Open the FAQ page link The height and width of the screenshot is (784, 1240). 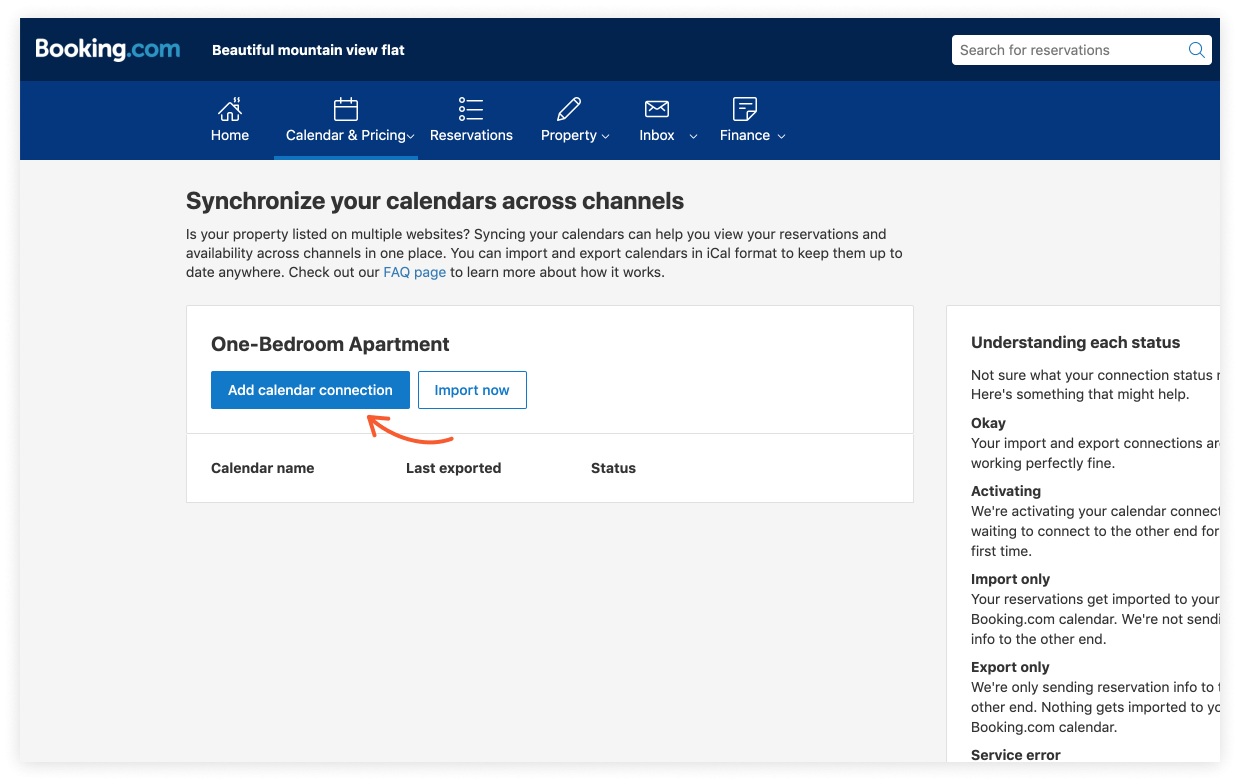click(x=415, y=272)
